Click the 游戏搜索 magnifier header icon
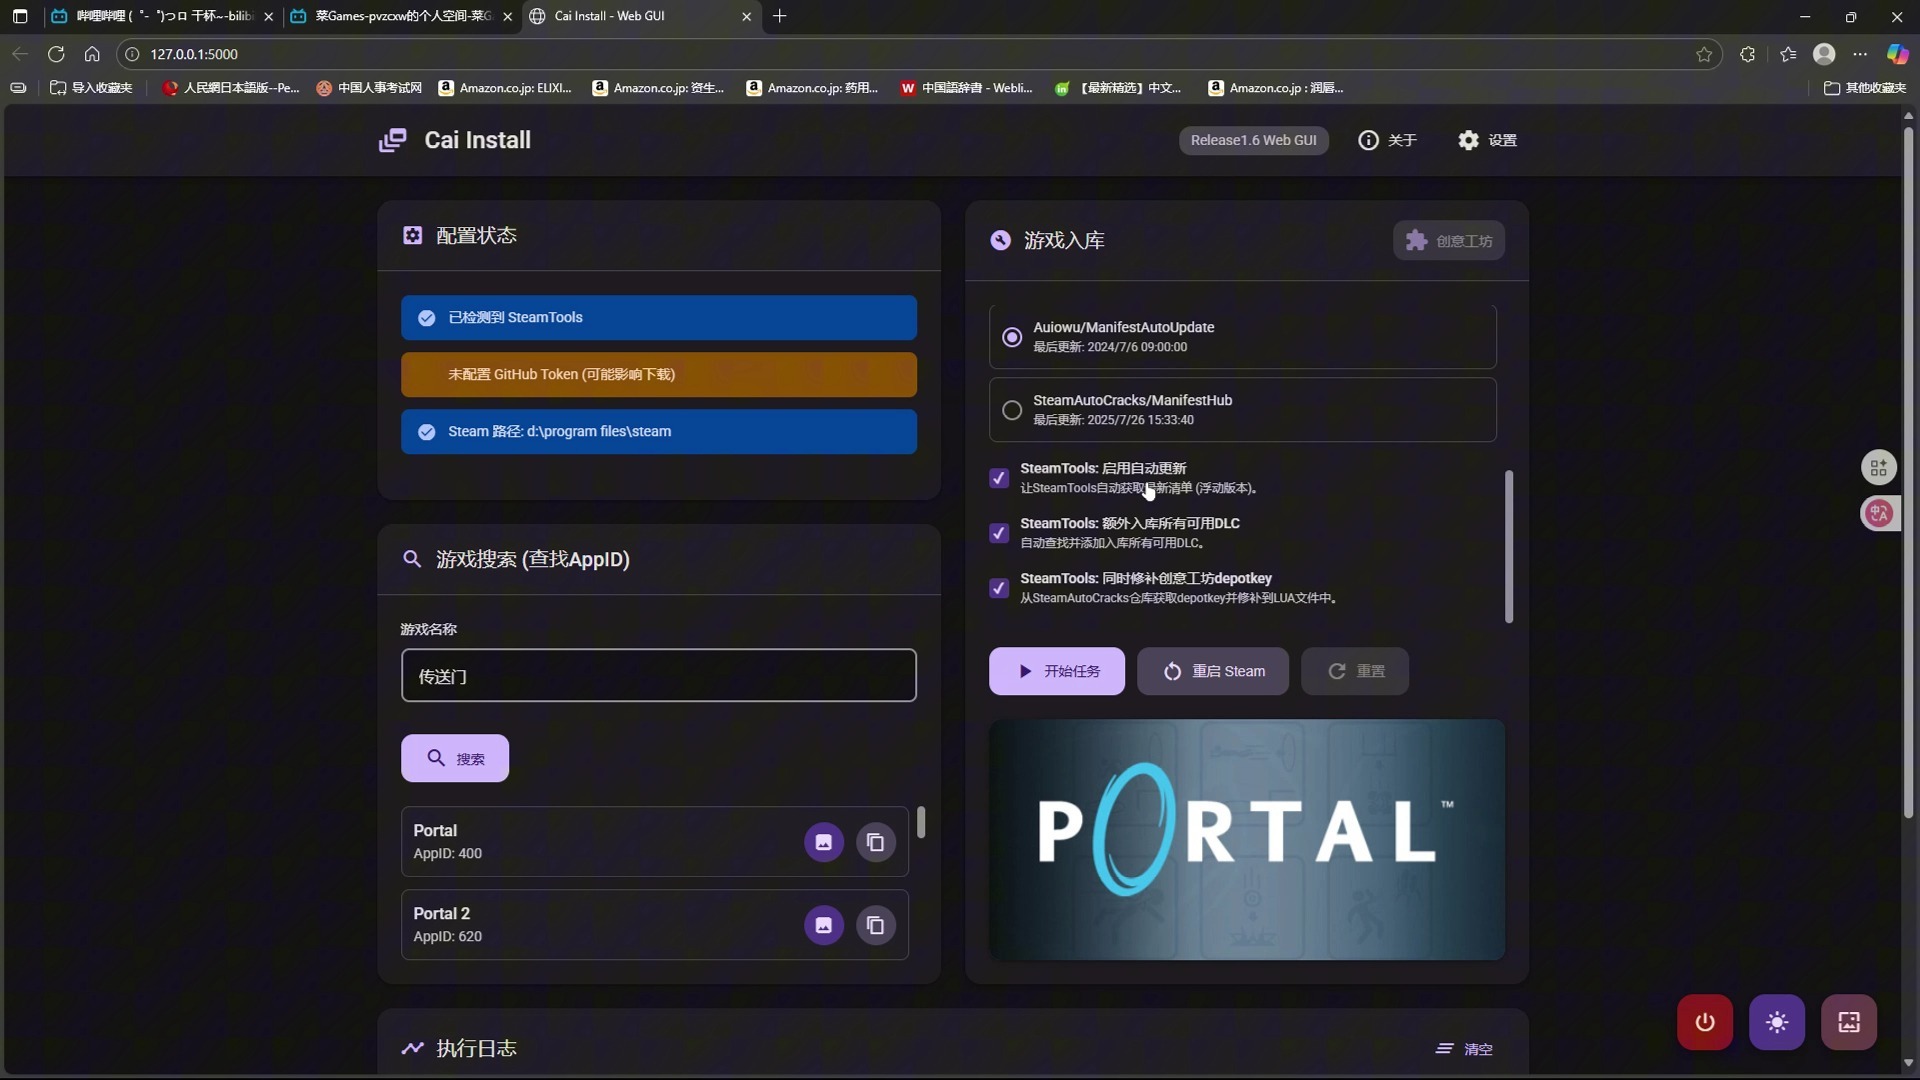Image resolution: width=1920 pixels, height=1080 pixels. (411, 559)
